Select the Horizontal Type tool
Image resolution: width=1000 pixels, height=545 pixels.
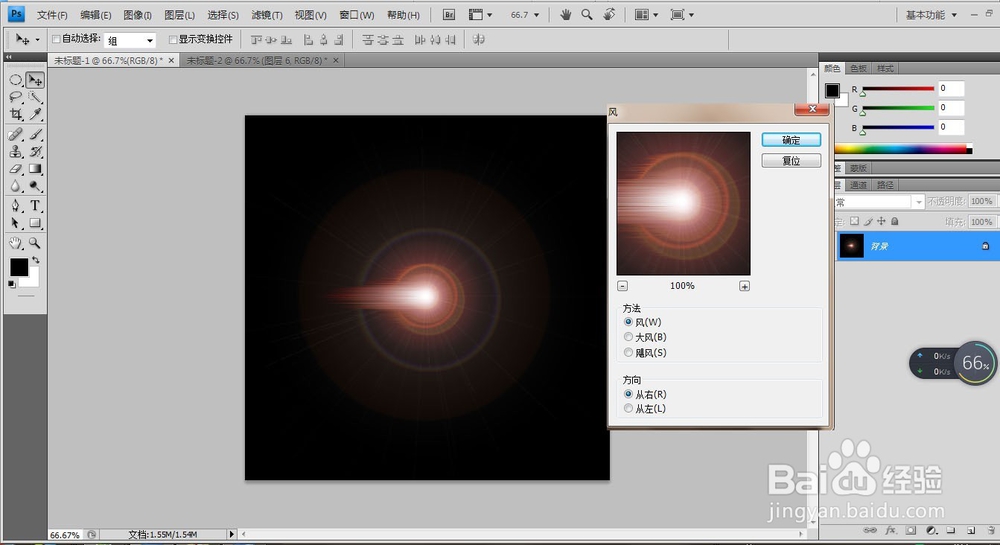click(x=35, y=206)
